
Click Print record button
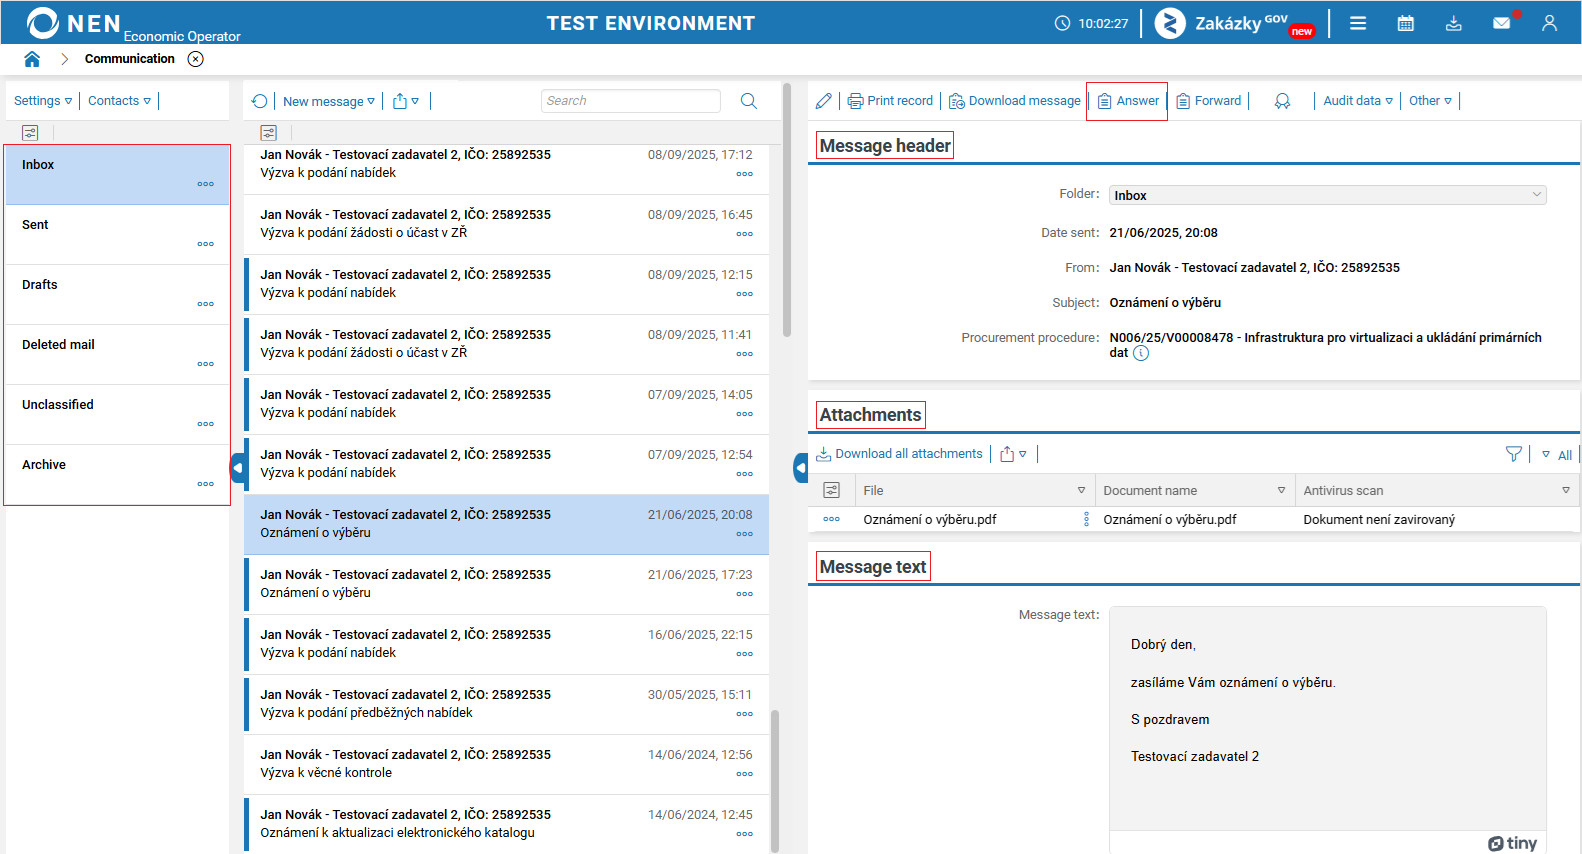tap(890, 101)
